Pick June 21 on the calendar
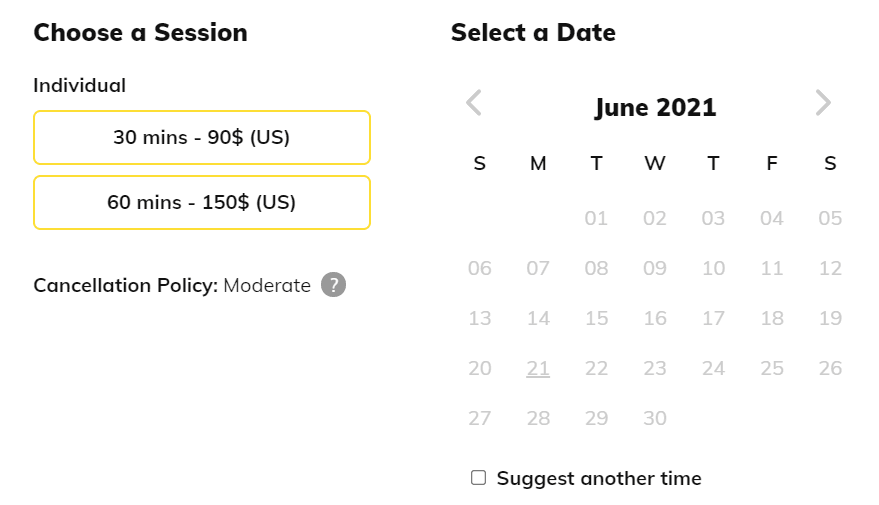 click(x=538, y=368)
